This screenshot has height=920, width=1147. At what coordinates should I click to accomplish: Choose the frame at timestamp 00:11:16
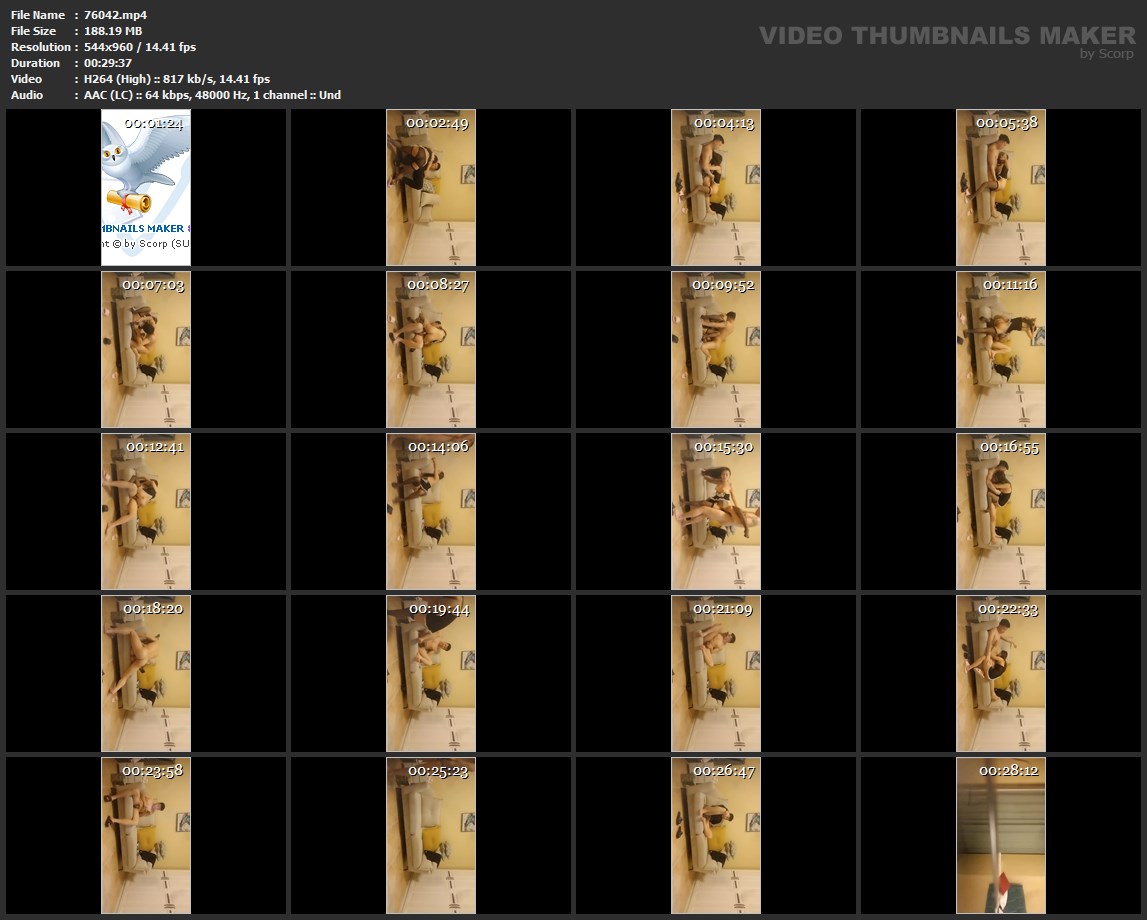pos(1001,349)
